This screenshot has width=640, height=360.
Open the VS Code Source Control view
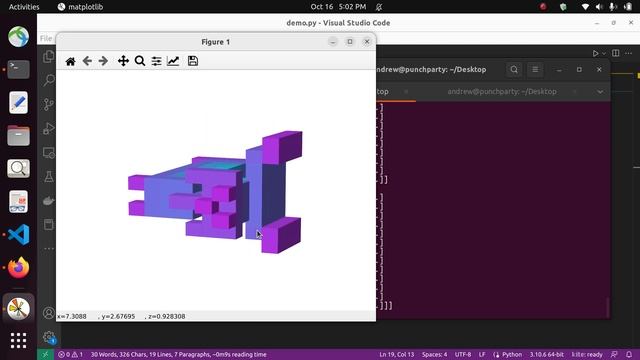click(x=49, y=104)
